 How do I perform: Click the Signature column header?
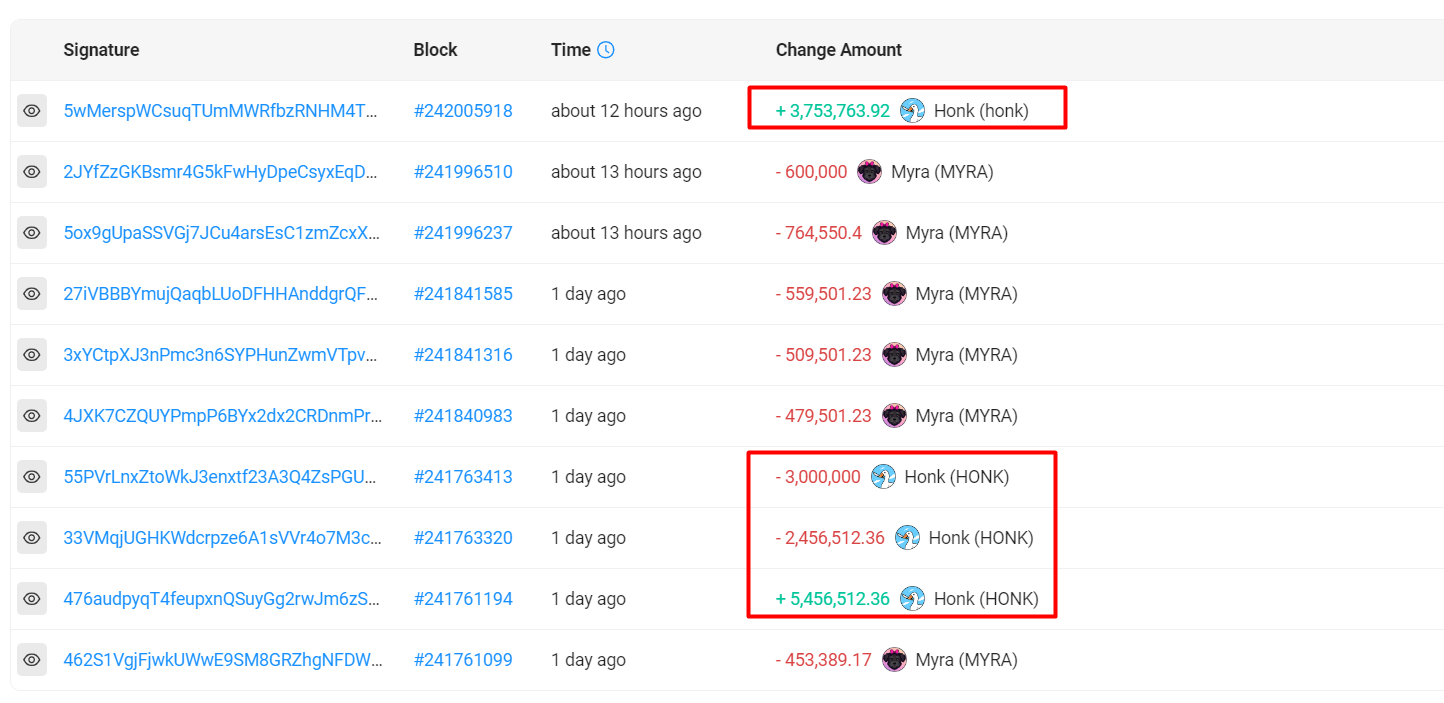(x=101, y=50)
